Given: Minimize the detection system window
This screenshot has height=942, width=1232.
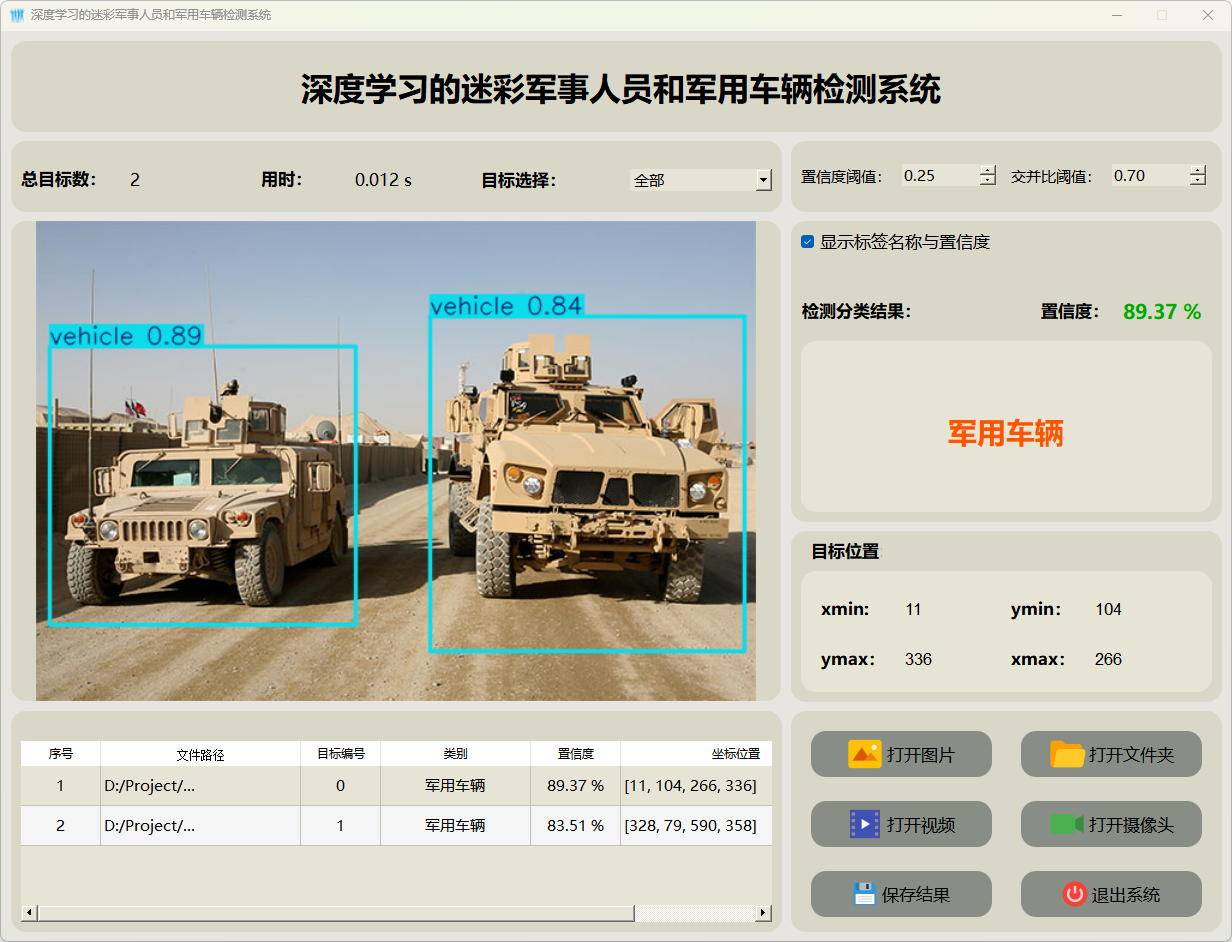Looking at the screenshot, I should coord(1116,15).
